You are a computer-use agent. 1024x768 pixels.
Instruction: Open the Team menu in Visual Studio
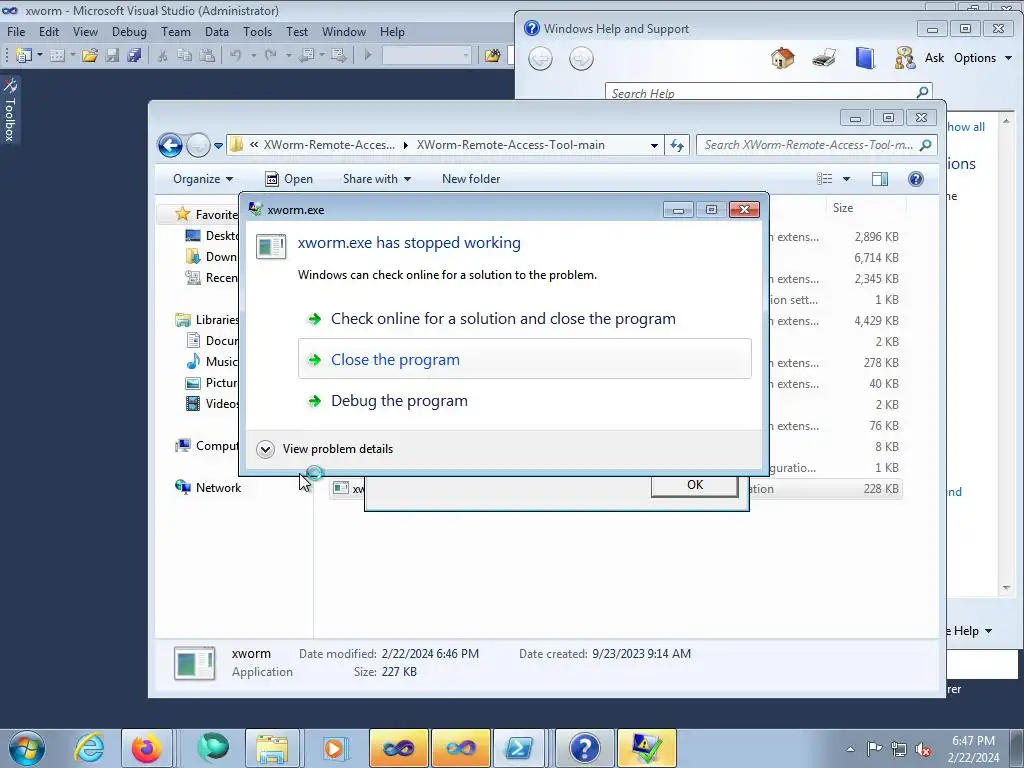176,31
